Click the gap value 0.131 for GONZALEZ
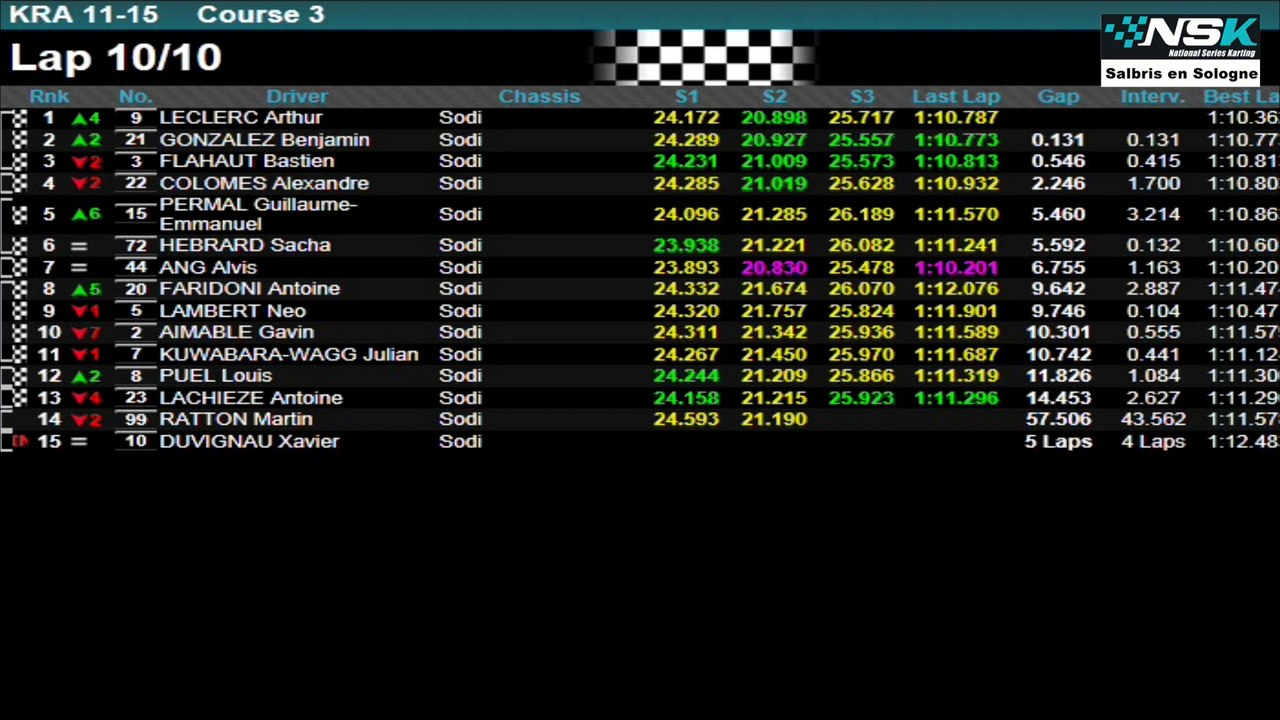Screen dimensions: 1280x720 tap(1058, 140)
